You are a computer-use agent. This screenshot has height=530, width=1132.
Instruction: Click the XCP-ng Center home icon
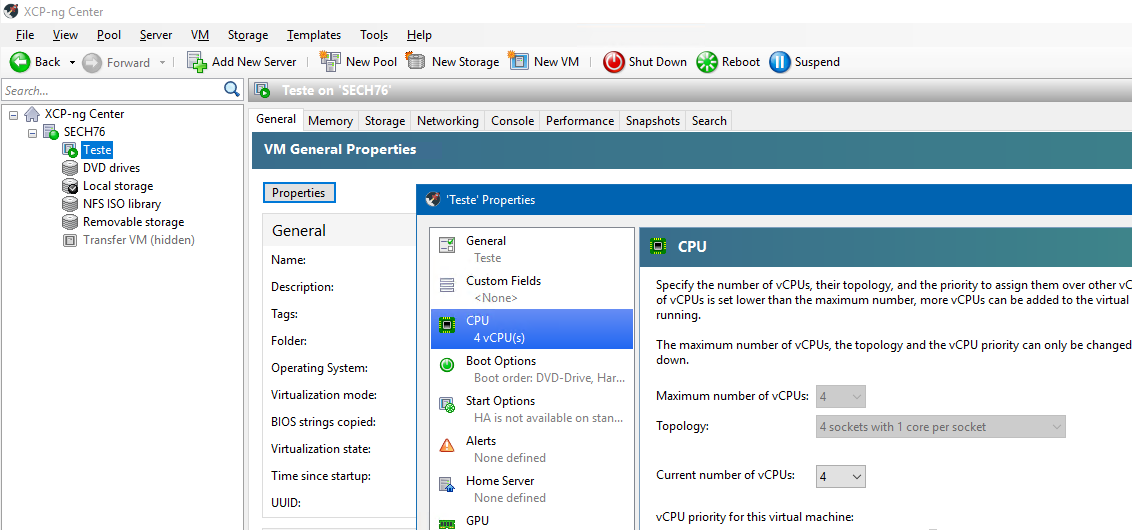32,114
